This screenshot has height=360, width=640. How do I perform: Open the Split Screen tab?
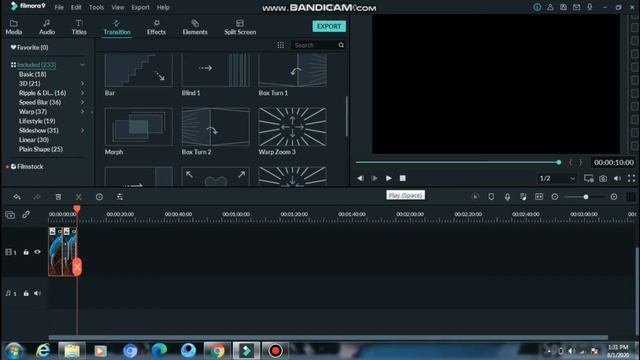coord(240,27)
